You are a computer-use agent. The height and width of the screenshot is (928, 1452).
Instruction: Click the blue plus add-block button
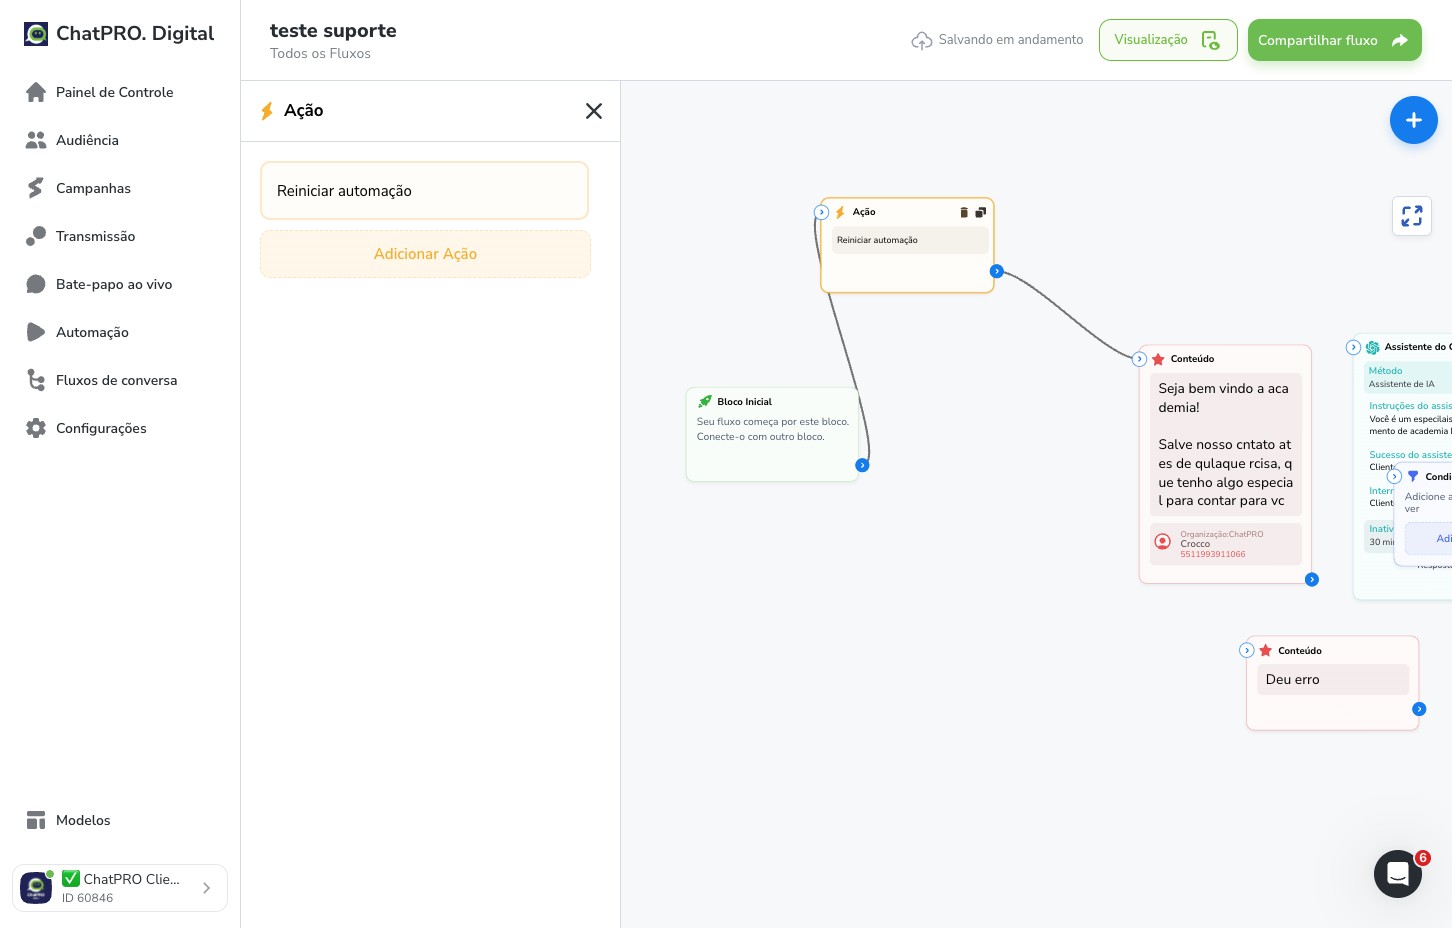pyautogui.click(x=1413, y=120)
